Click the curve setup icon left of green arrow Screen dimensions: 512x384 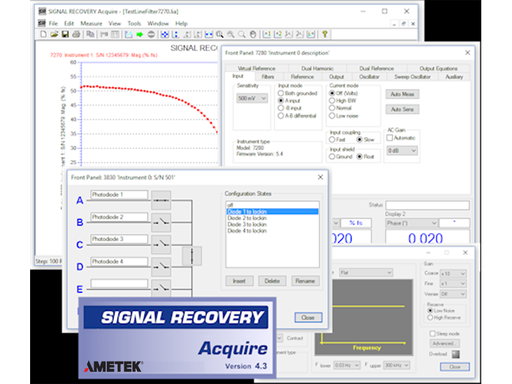coord(129,34)
